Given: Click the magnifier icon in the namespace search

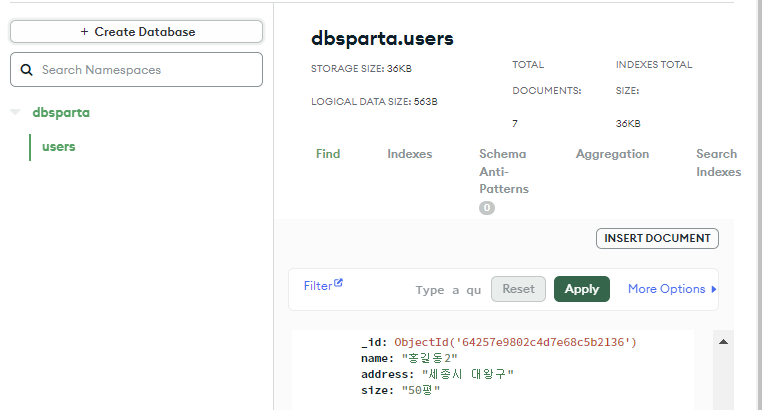Looking at the screenshot, I should (x=27, y=70).
